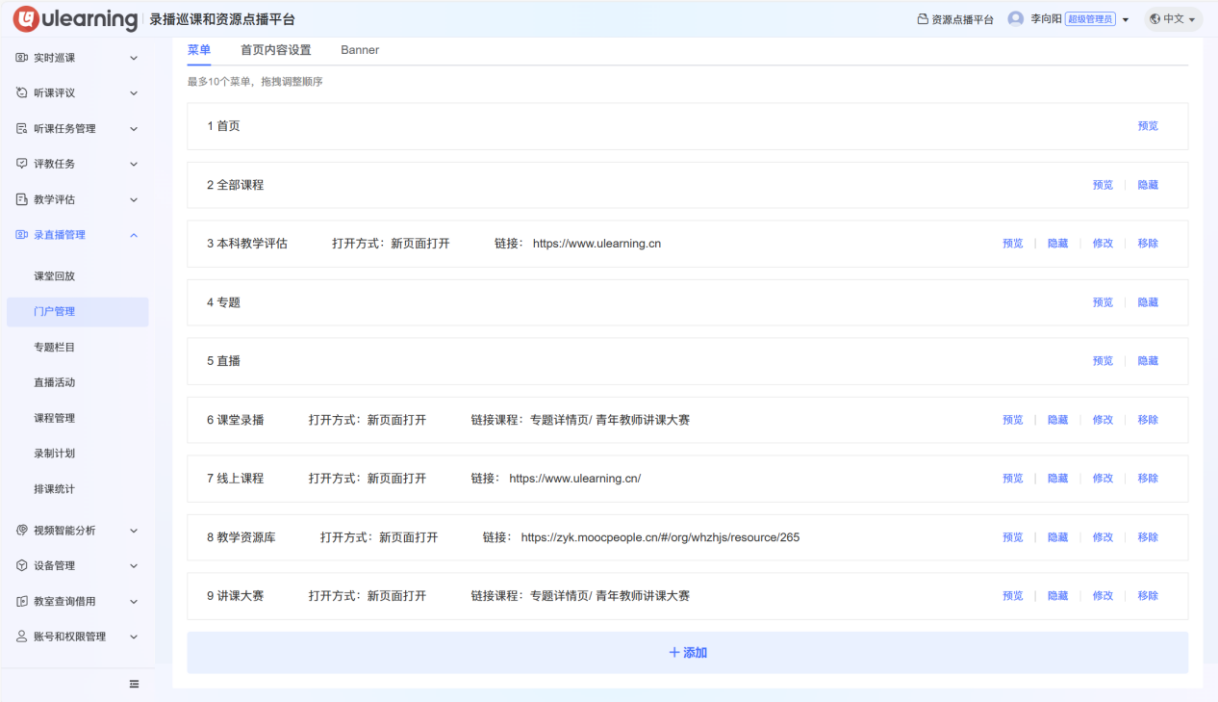Click the 实时巡课 sidebar icon
1218x702 pixels.
coord(22,58)
